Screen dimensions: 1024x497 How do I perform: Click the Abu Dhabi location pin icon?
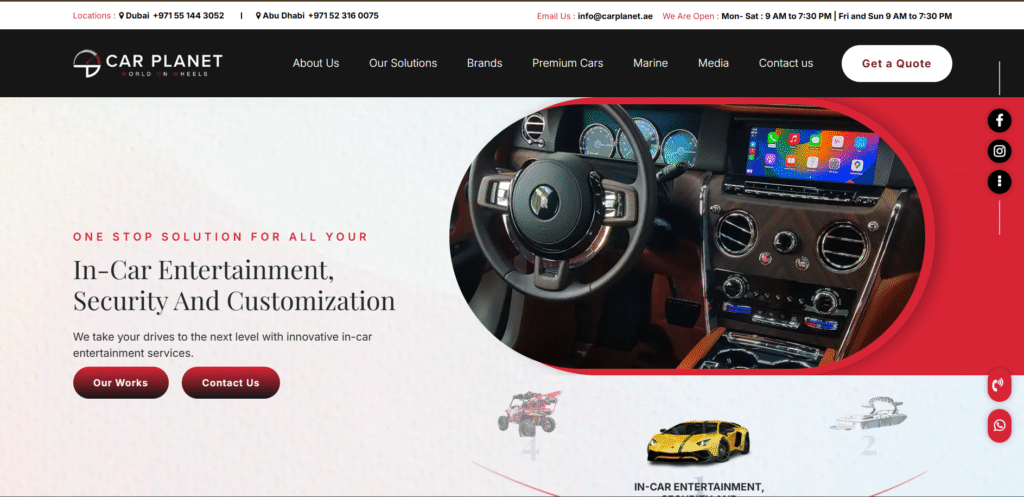259,16
